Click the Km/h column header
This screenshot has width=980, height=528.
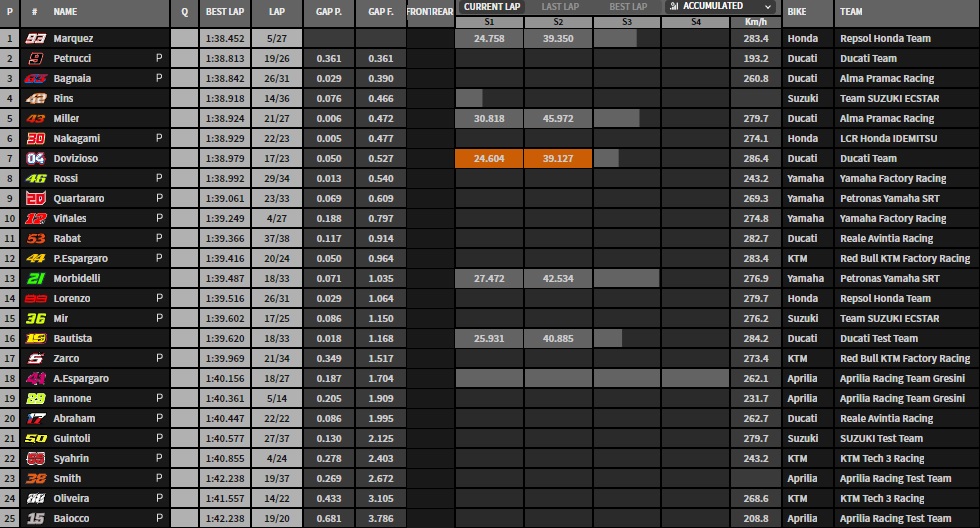tap(756, 22)
